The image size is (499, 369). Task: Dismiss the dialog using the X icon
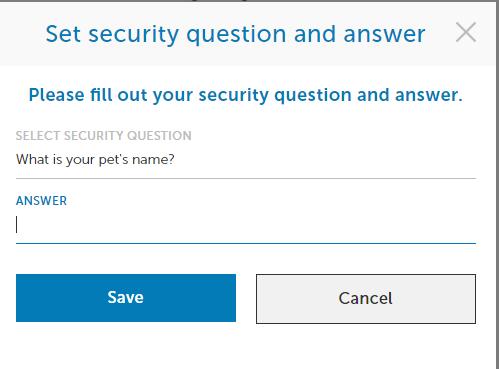click(466, 32)
